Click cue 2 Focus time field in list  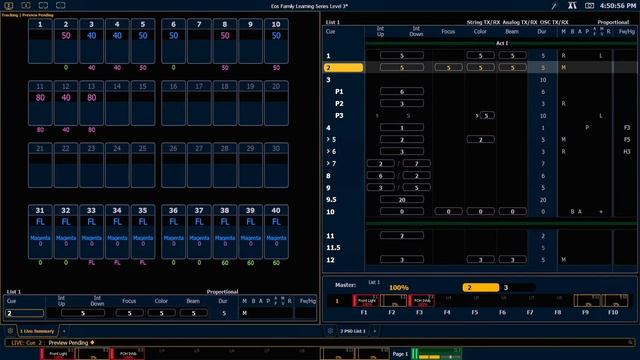coord(448,68)
